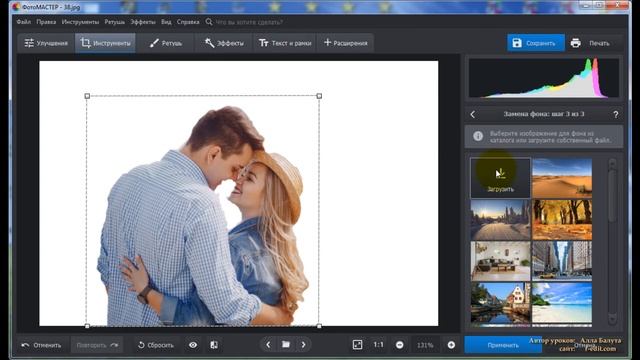Image resolution: width=640 pixels, height=360 pixels.
Task: Toggle the eye preview original icon
Action: click(193, 345)
